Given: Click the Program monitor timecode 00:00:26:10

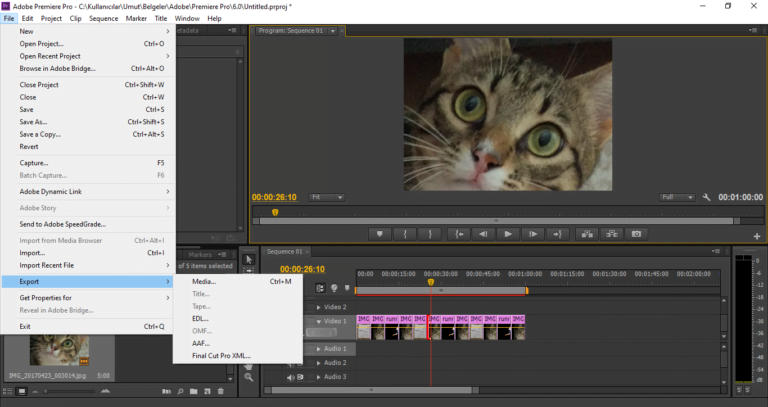Looking at the screenshot, I should (x=274, y=197).
